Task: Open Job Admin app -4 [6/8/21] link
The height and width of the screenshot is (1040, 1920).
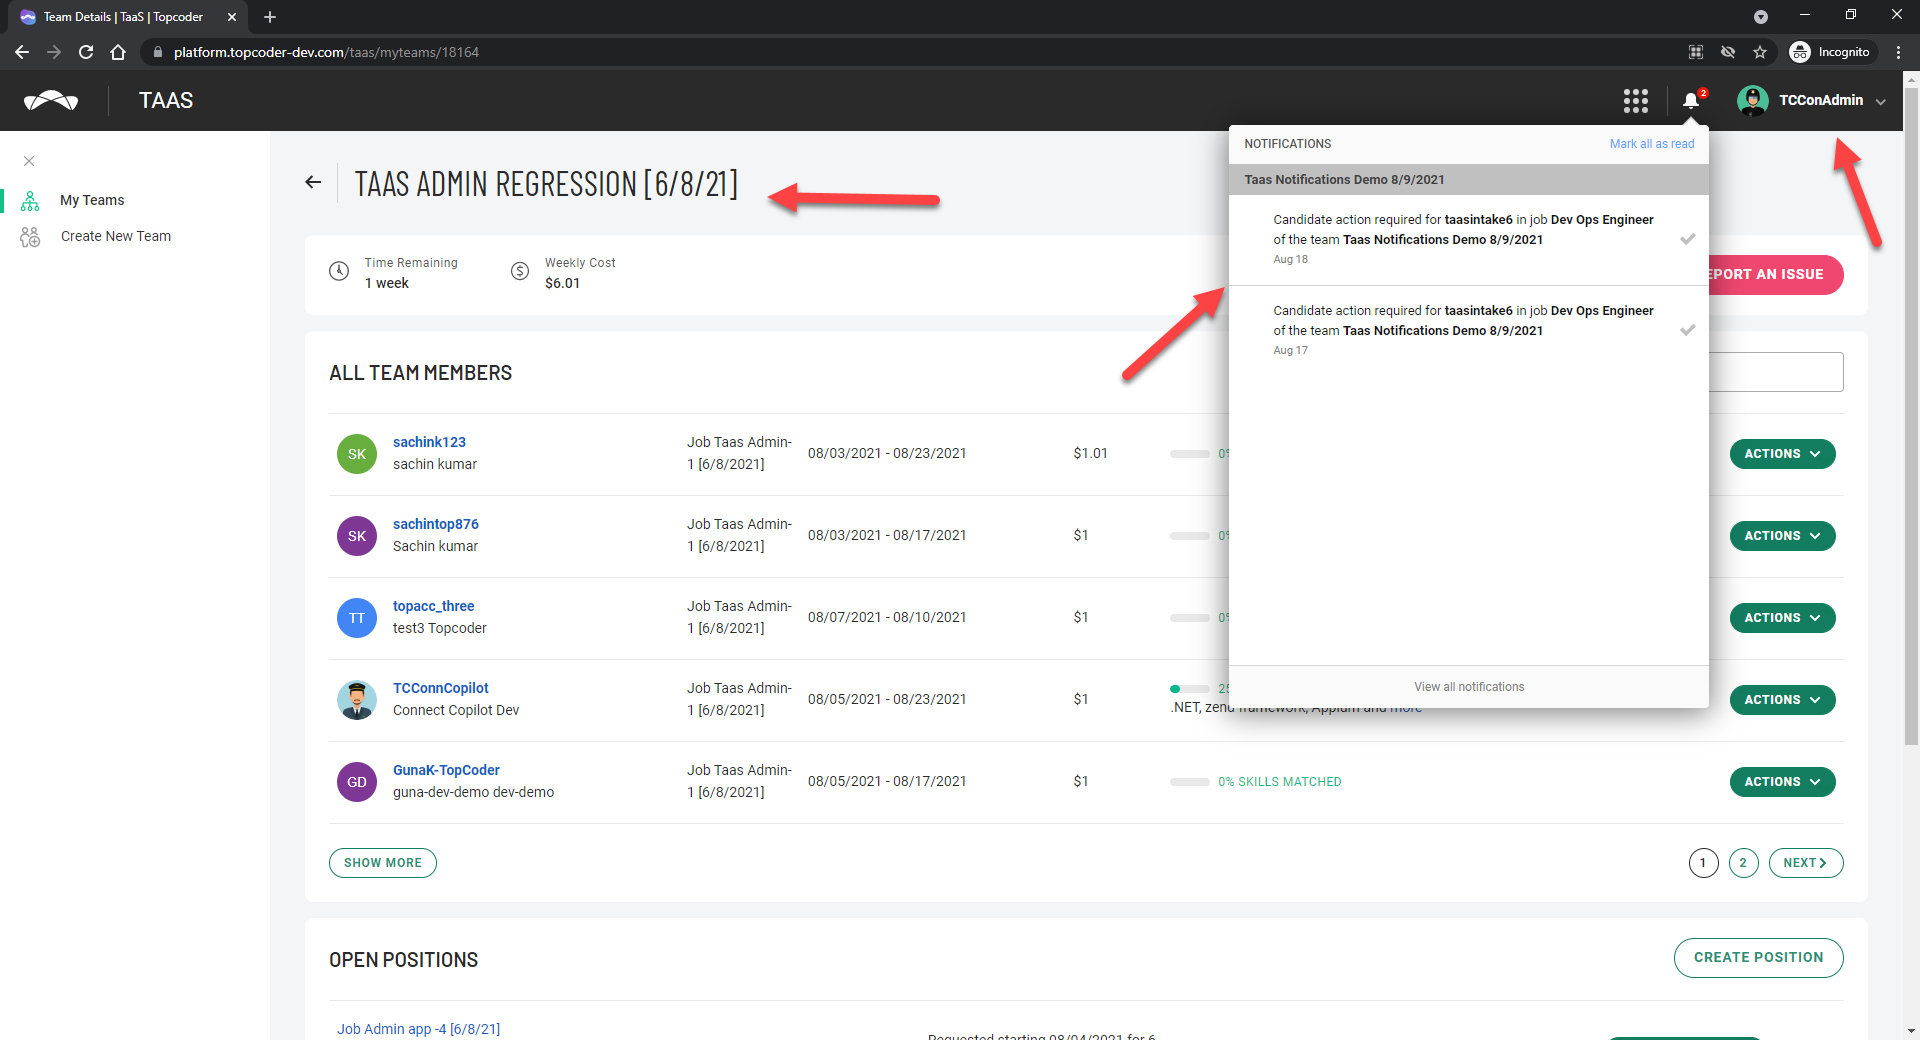Action: click(x=418, y=1029)
